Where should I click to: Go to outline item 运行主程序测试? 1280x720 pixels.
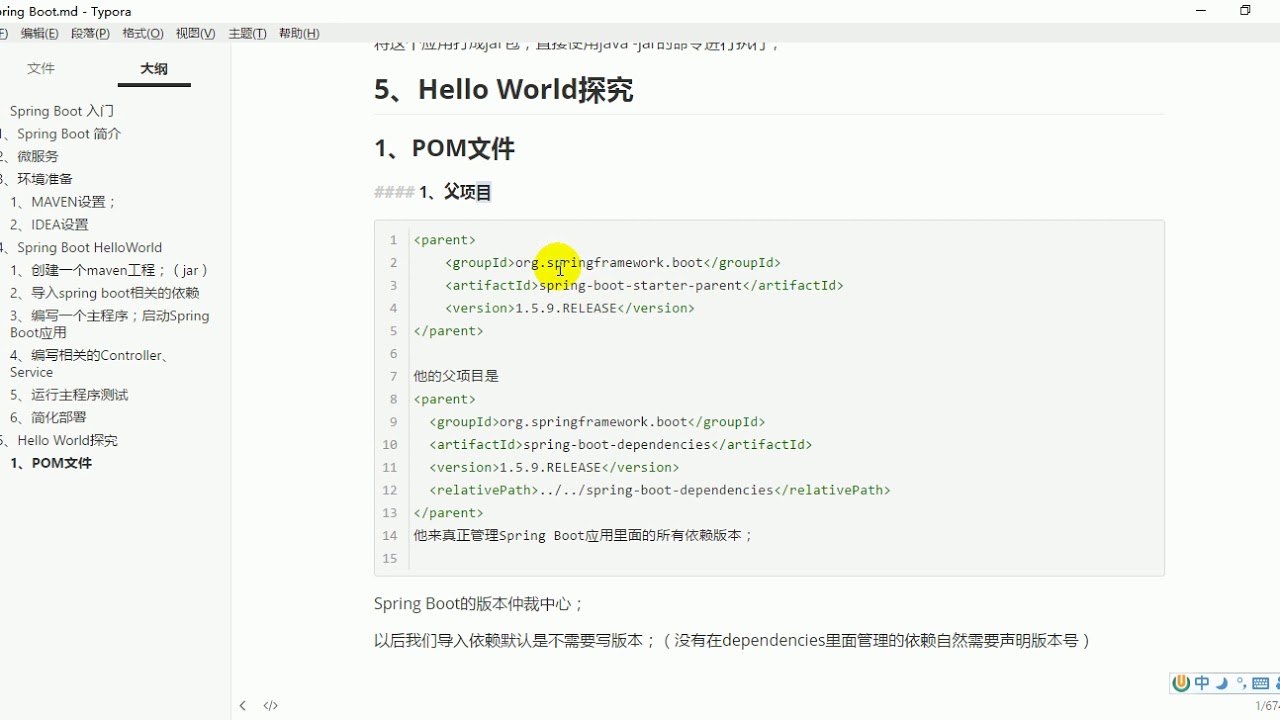tap(69, 395)
